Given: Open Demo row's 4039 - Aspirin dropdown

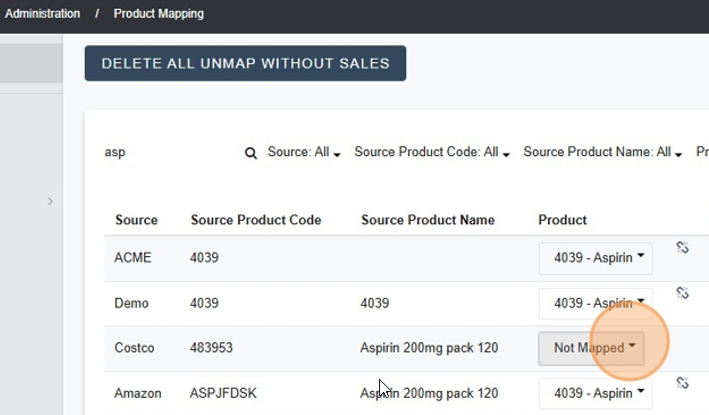Looking at the screenshot, I should coord(595,303).
